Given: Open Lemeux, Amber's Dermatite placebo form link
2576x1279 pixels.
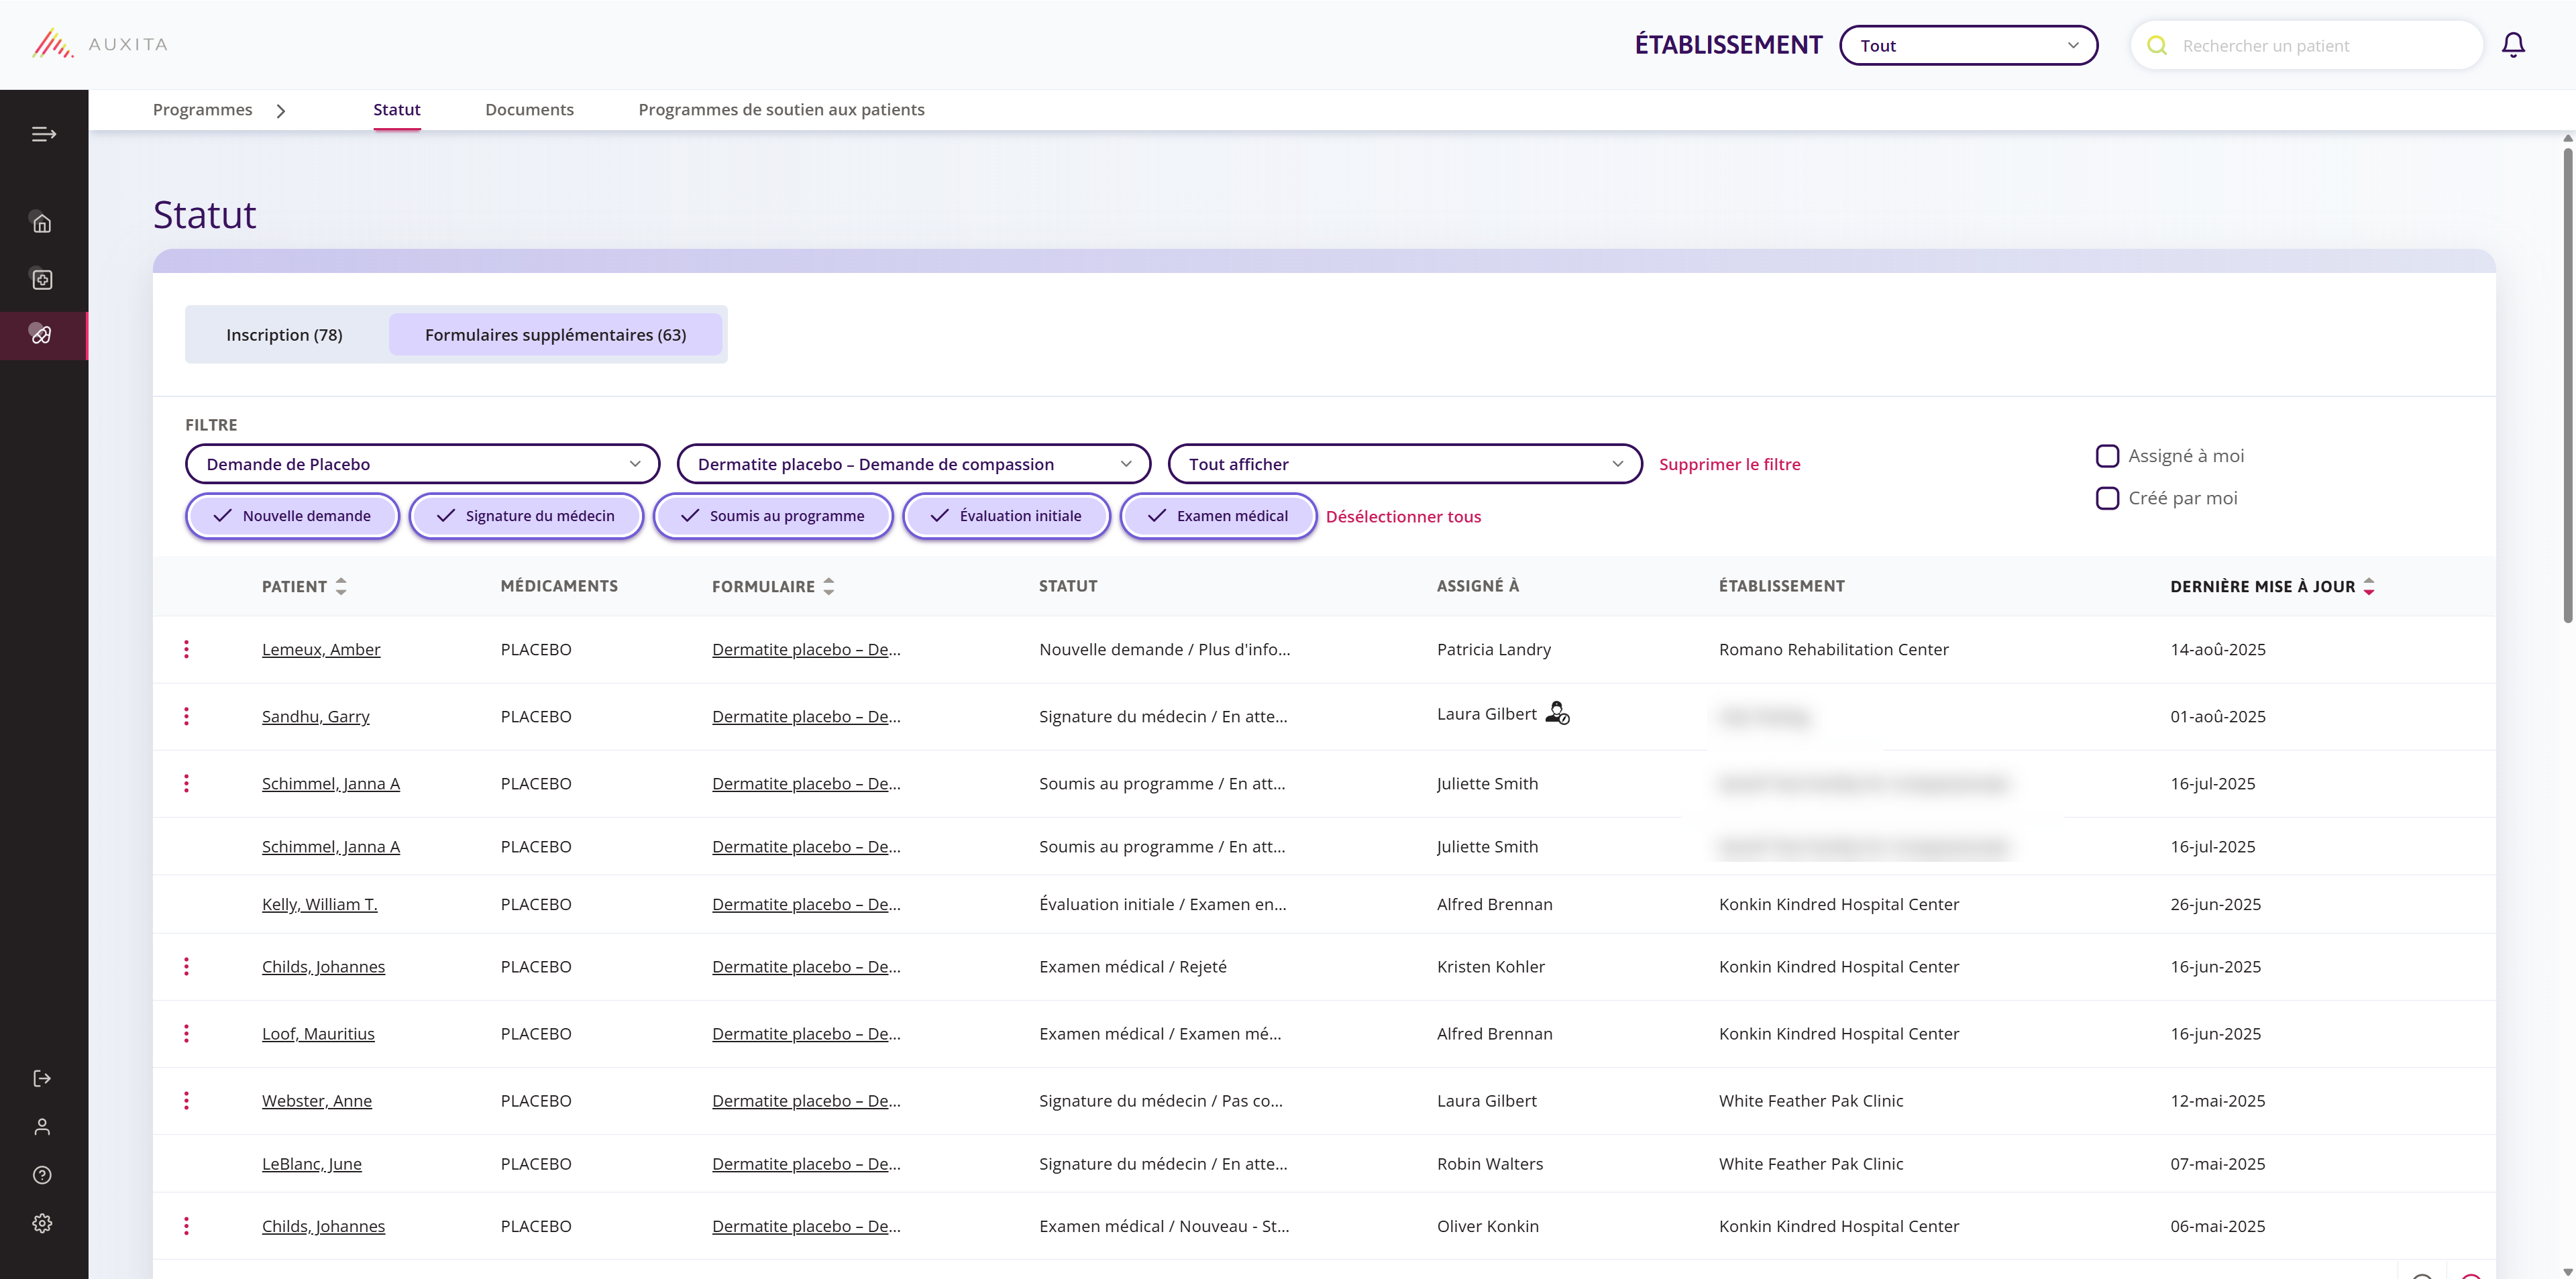Looking at the screenshot, I should [806, 649].
